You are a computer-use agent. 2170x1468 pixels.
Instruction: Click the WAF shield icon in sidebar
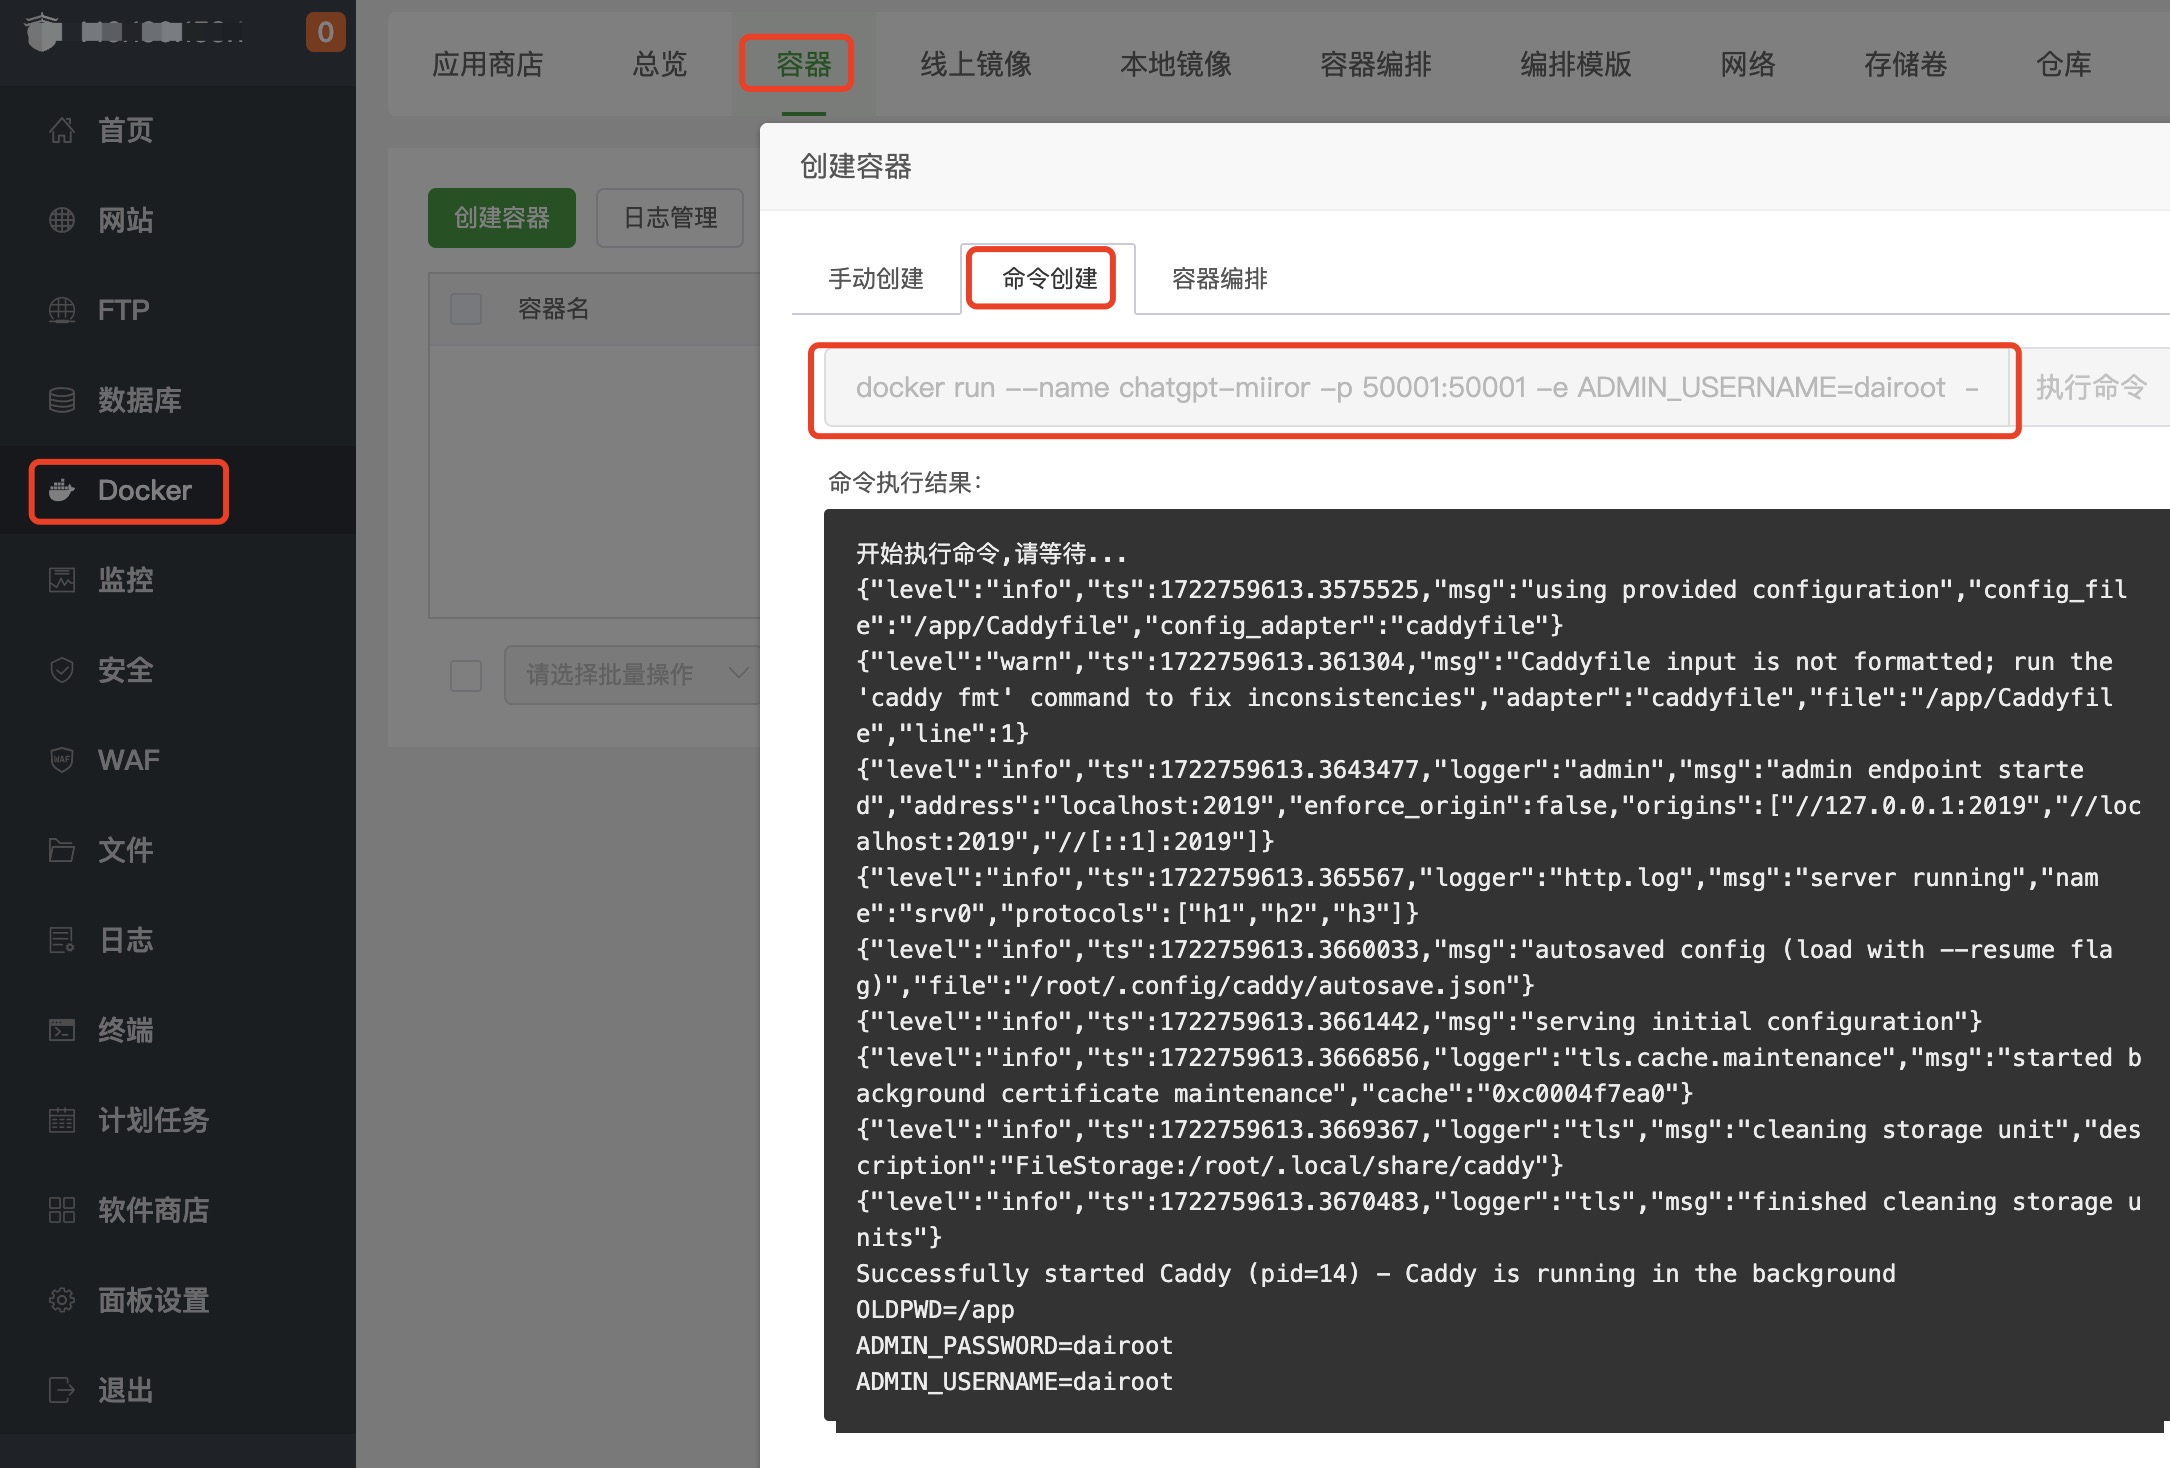(x=62, y=760)
